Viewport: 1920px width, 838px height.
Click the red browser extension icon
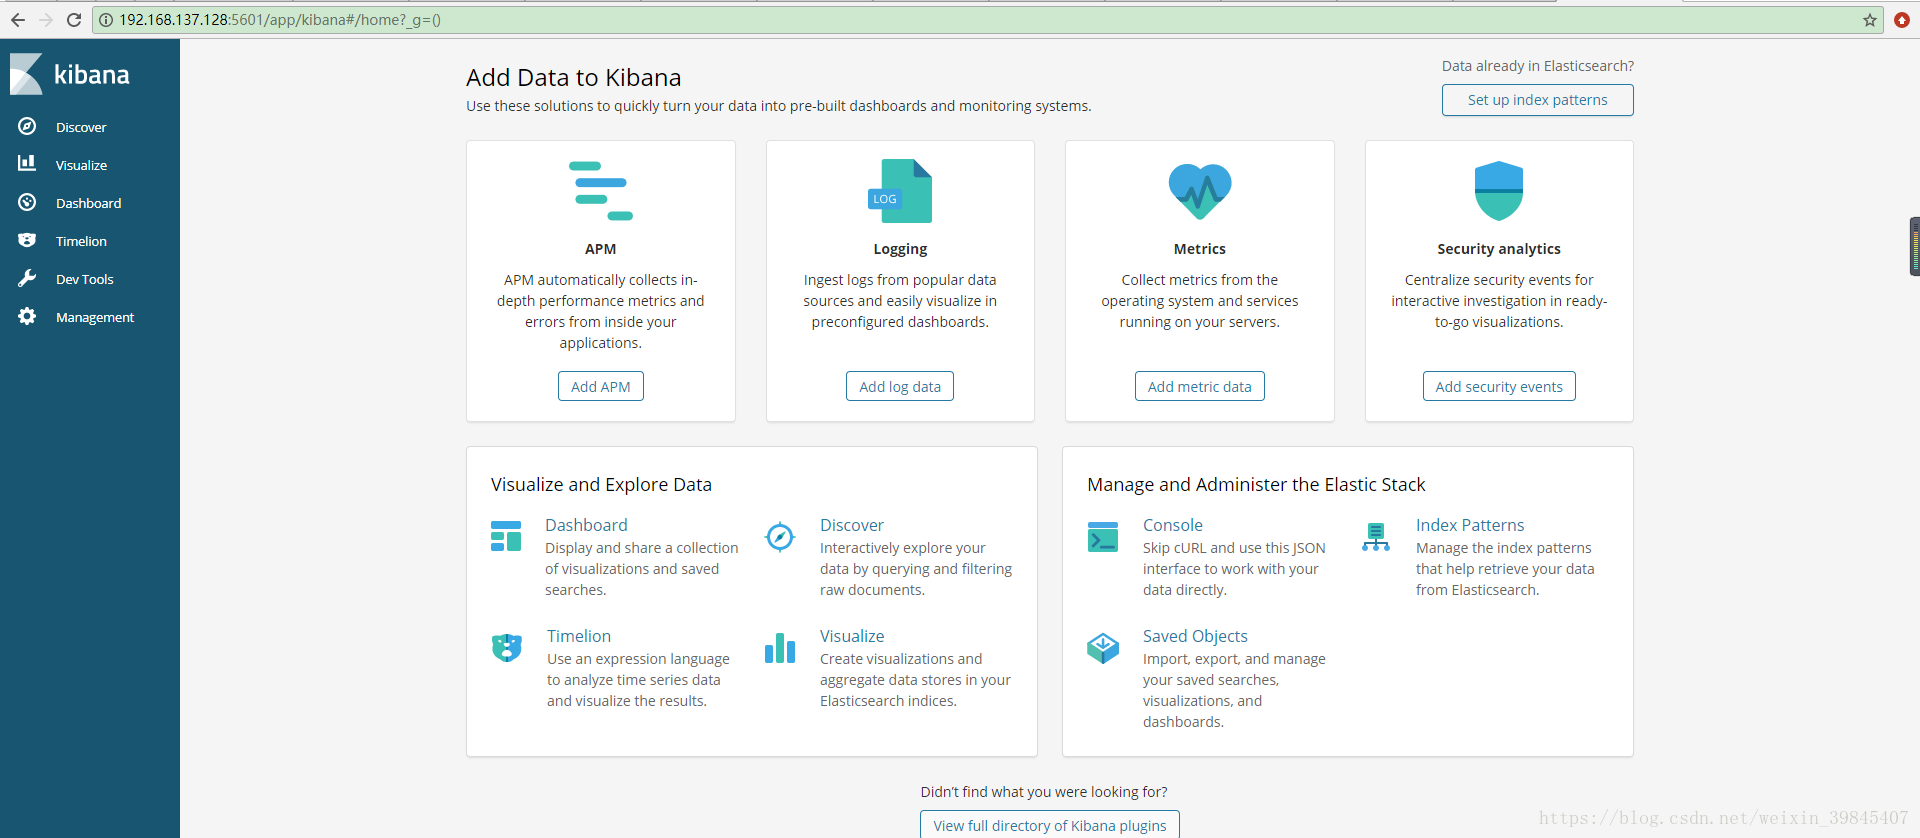[x=1902, y=20]
